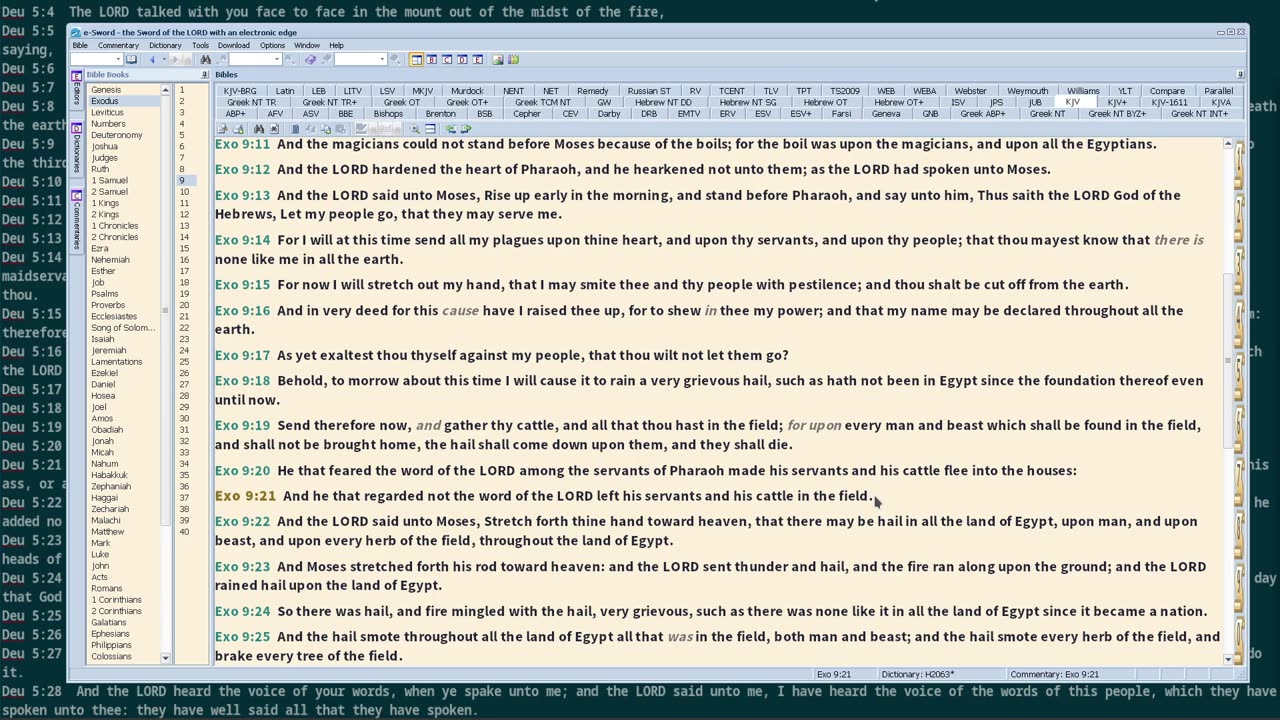Viewport: 1280px width, 720px height.
Task: Open the back-history dropdown arrow
Action: (164, 59)
